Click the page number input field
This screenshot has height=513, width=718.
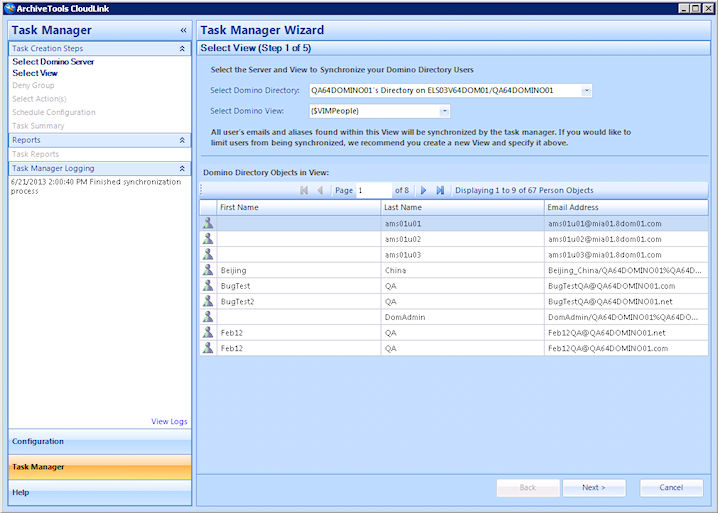pos(374,190)
